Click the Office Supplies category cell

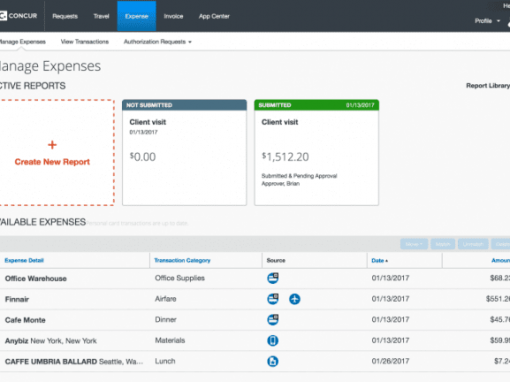coord(180,278)
